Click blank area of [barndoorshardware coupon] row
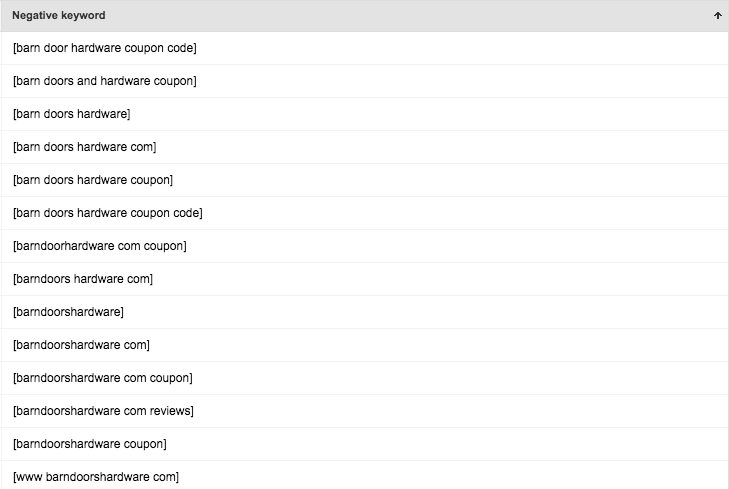The image size is (729, 489). point(442,444)
